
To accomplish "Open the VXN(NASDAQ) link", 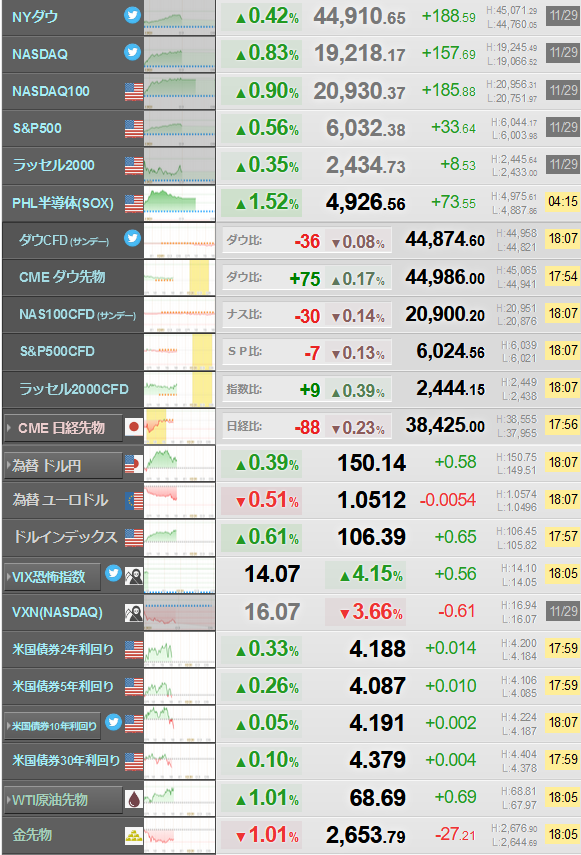I will click(x=57, y=612).
